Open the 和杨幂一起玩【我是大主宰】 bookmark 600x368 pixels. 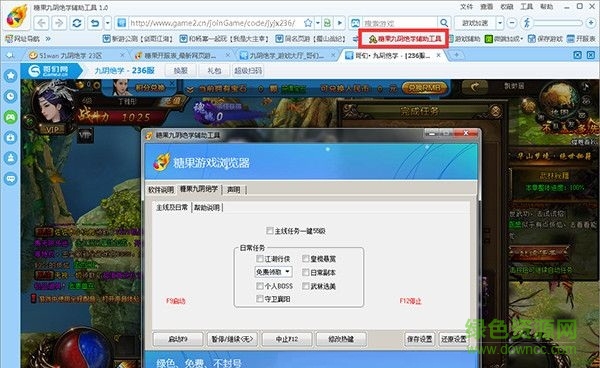tap(224, 39)
